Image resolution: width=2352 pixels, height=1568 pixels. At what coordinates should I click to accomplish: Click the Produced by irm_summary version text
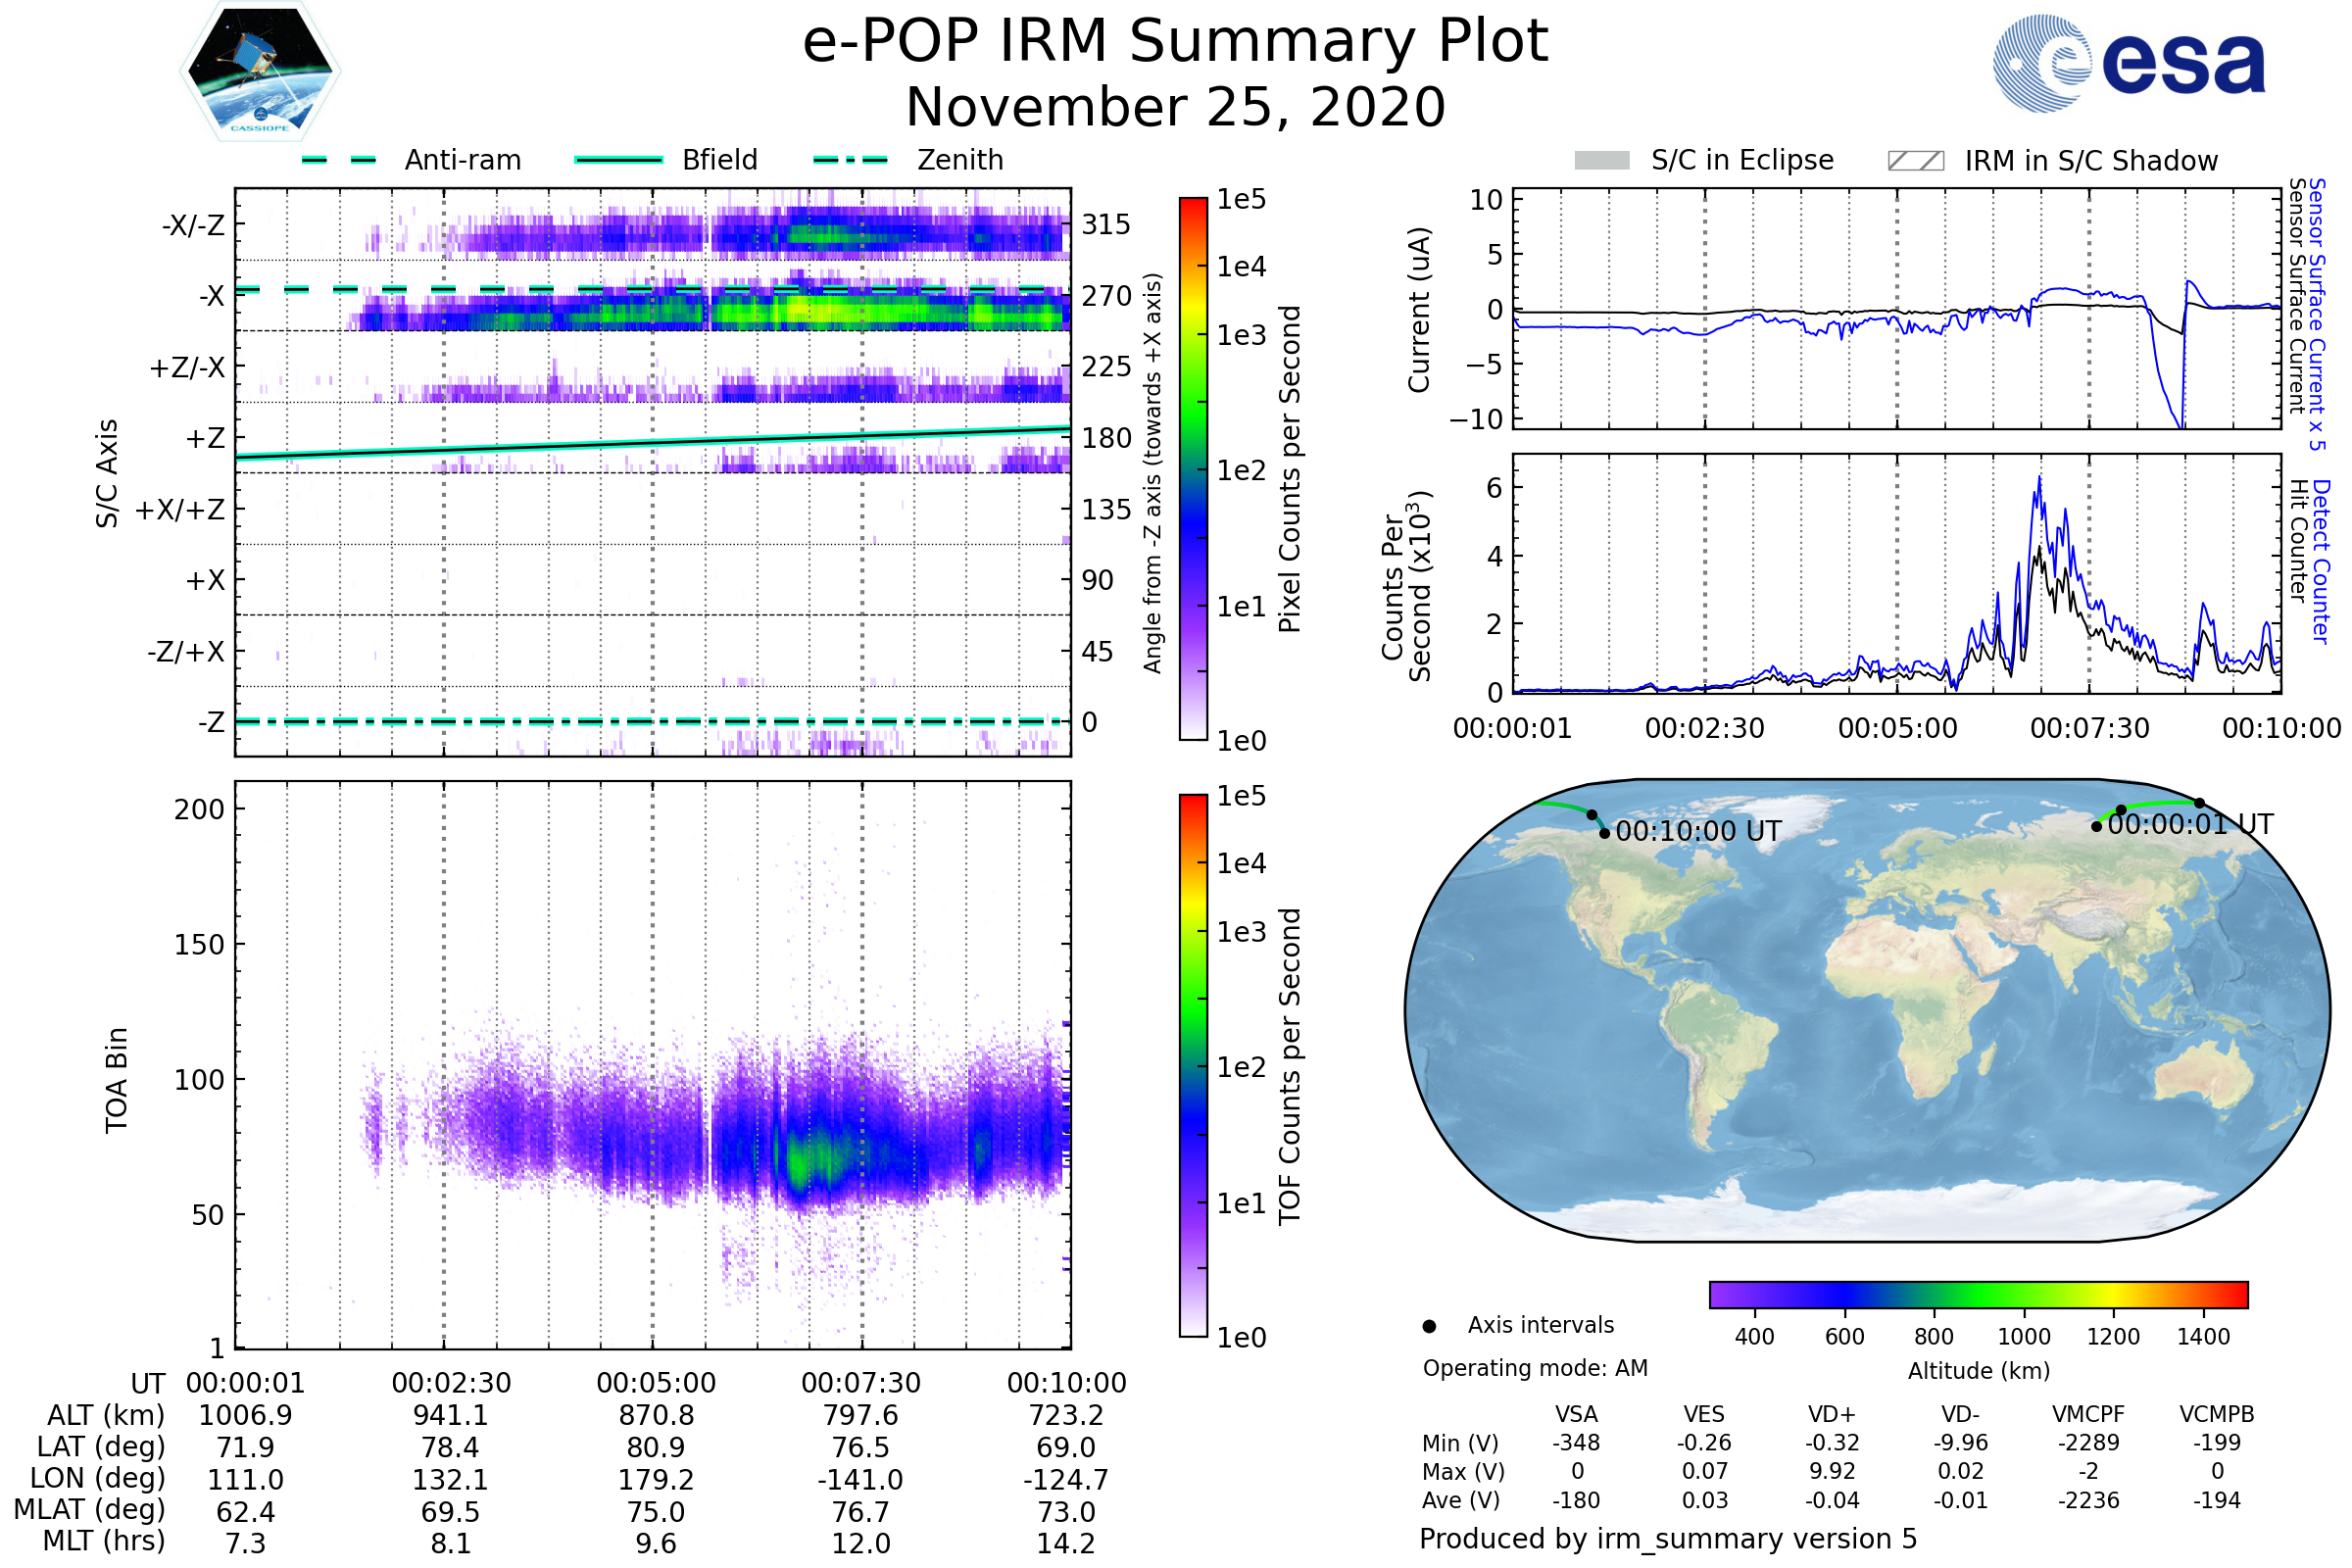pyautogui.click(x=1667, y=1538)
